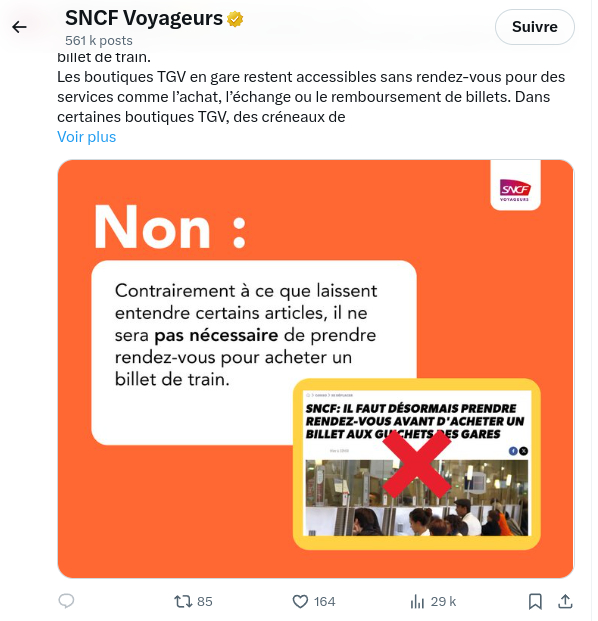Click the 85 reposts count
The width and height of the screenshot is (598, 621).
[x=205, y=602]
